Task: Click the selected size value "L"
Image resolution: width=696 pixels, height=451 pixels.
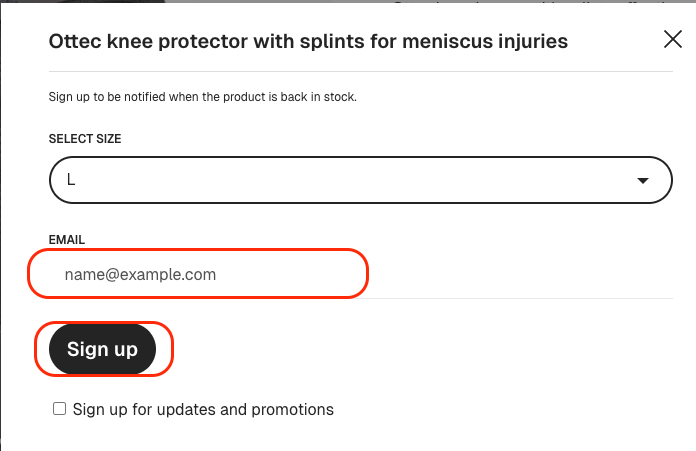Action: pos(72,181)
